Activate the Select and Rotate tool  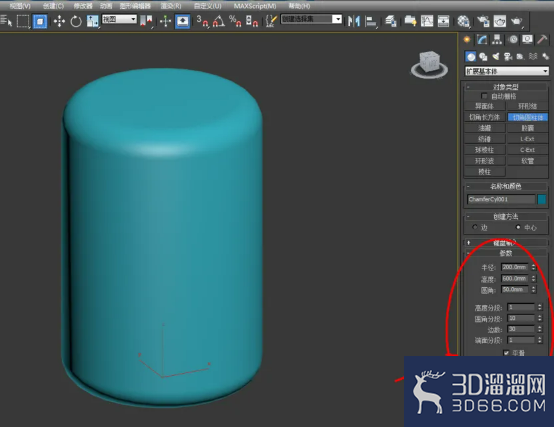76,22
